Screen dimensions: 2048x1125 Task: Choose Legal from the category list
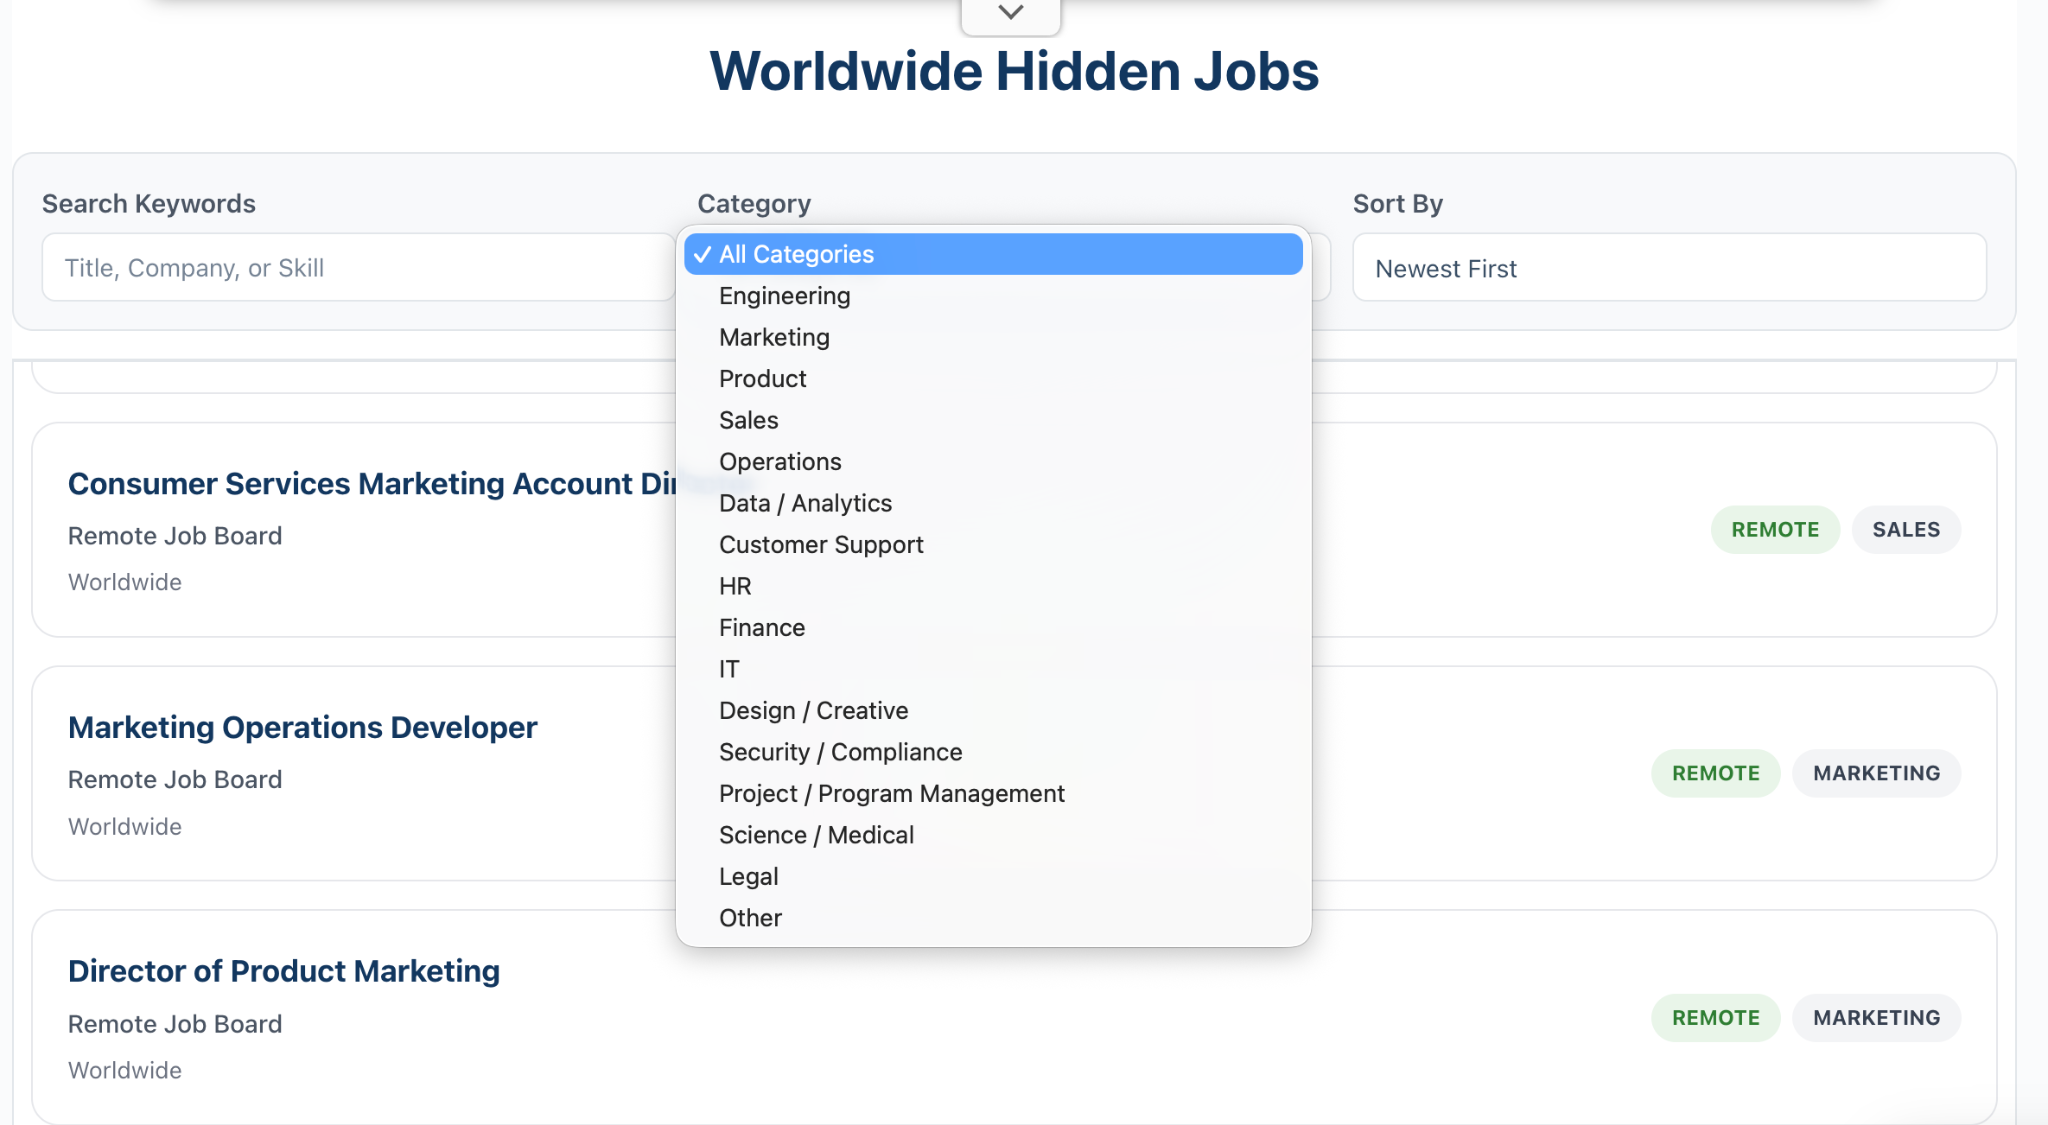point(993,877)
